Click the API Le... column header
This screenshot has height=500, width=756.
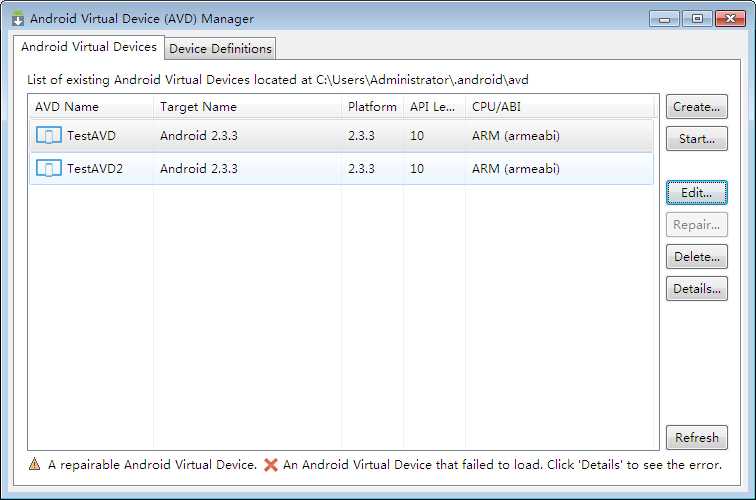click(434, 107)
